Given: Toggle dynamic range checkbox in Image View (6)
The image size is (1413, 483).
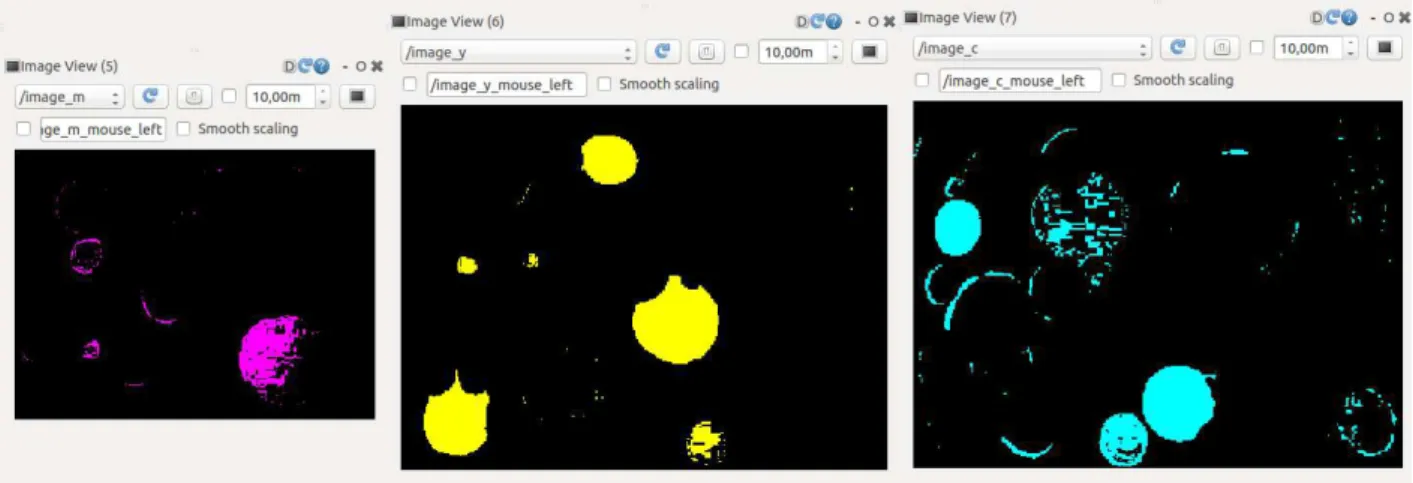Looking at the screenshot, I should click(741, 52).
